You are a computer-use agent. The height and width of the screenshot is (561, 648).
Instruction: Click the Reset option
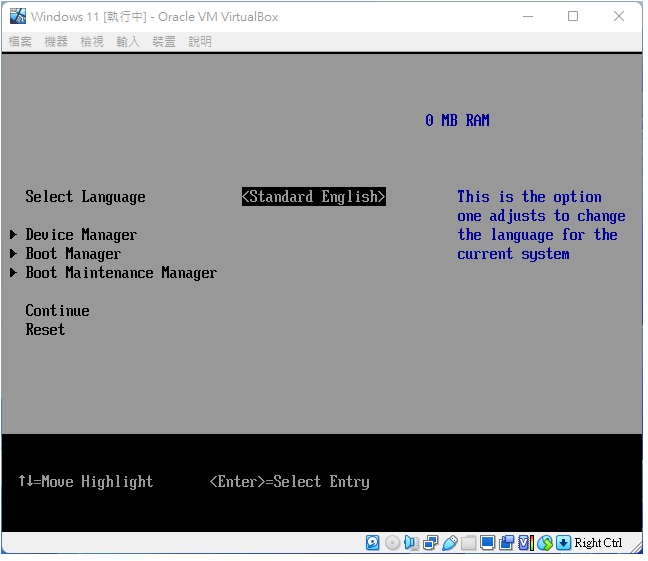45,332
